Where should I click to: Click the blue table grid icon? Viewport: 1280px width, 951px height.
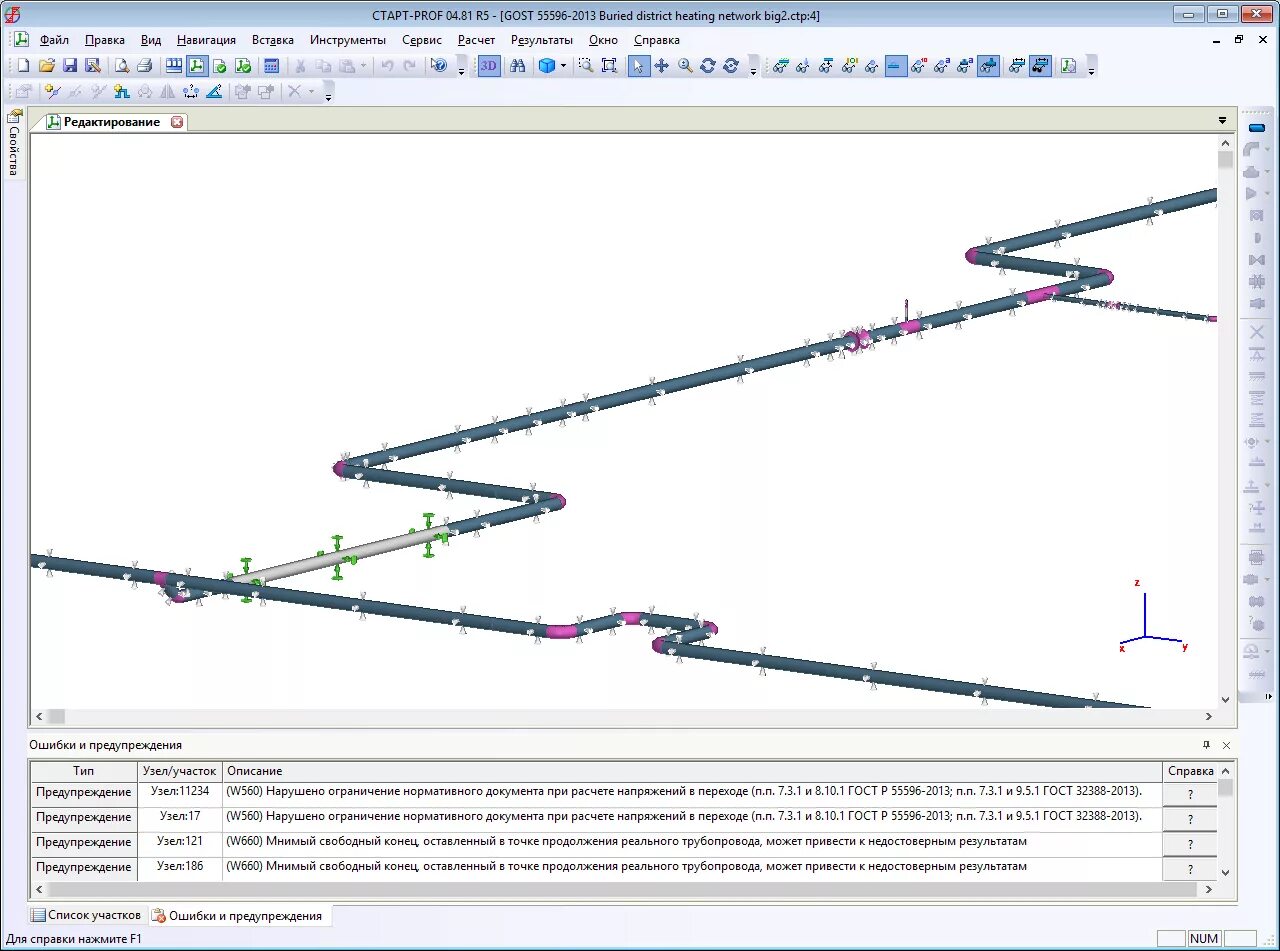(x=173, y=66)
